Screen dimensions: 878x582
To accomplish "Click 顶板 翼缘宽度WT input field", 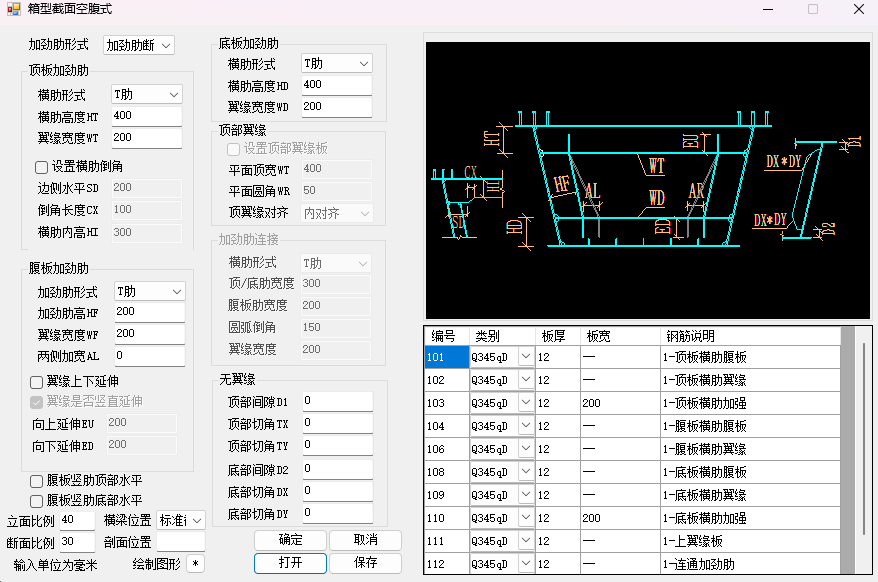I will coord(147,138).
